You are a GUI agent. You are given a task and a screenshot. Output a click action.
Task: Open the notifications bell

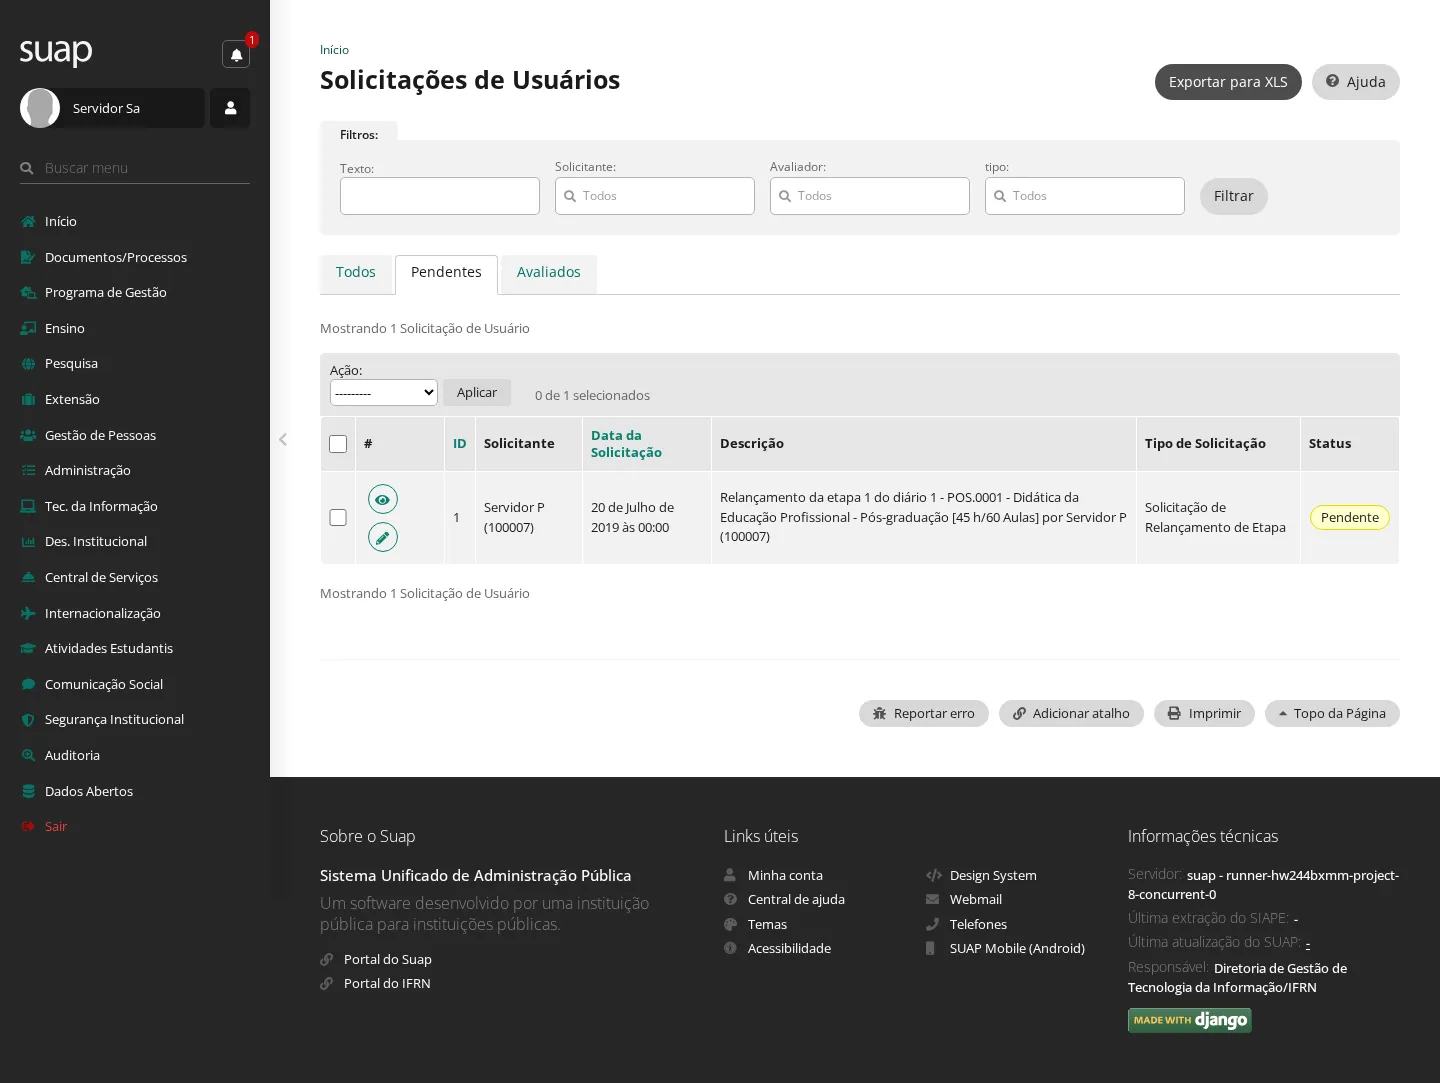click(x=236, y=54)
